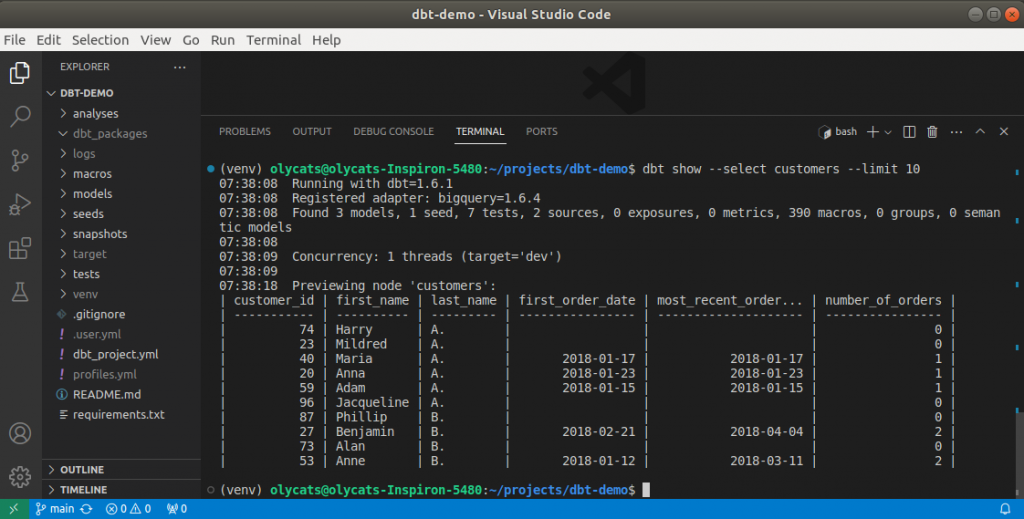Switch to the DEBUG CONSOLE tab
The image size is (1024, 519).
(x=394, y=132)
